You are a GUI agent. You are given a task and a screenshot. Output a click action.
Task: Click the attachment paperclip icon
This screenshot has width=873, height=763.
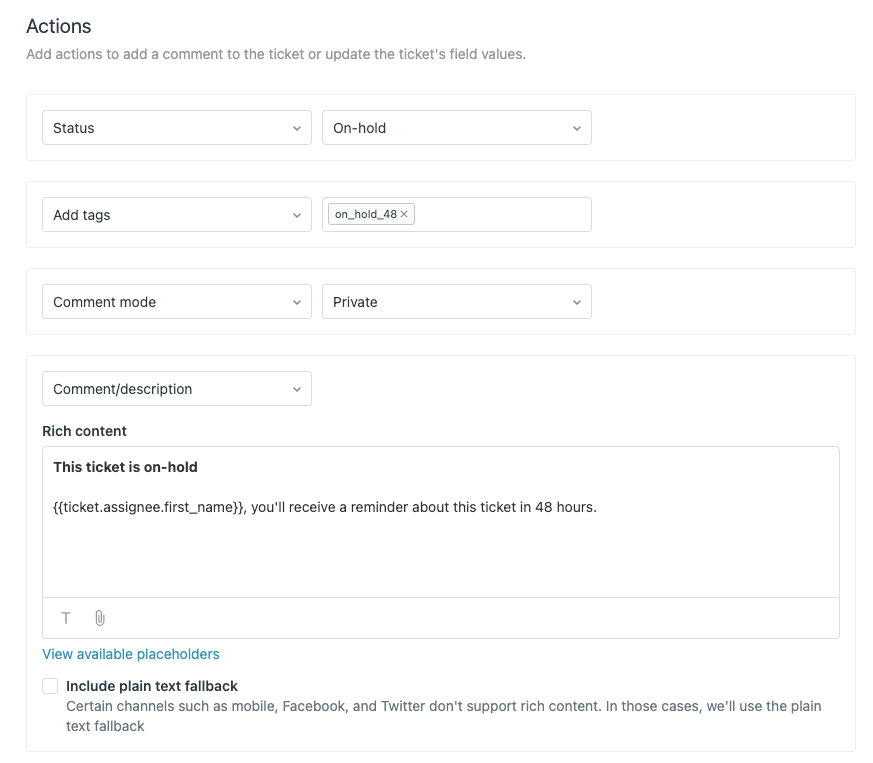[100, 618]
